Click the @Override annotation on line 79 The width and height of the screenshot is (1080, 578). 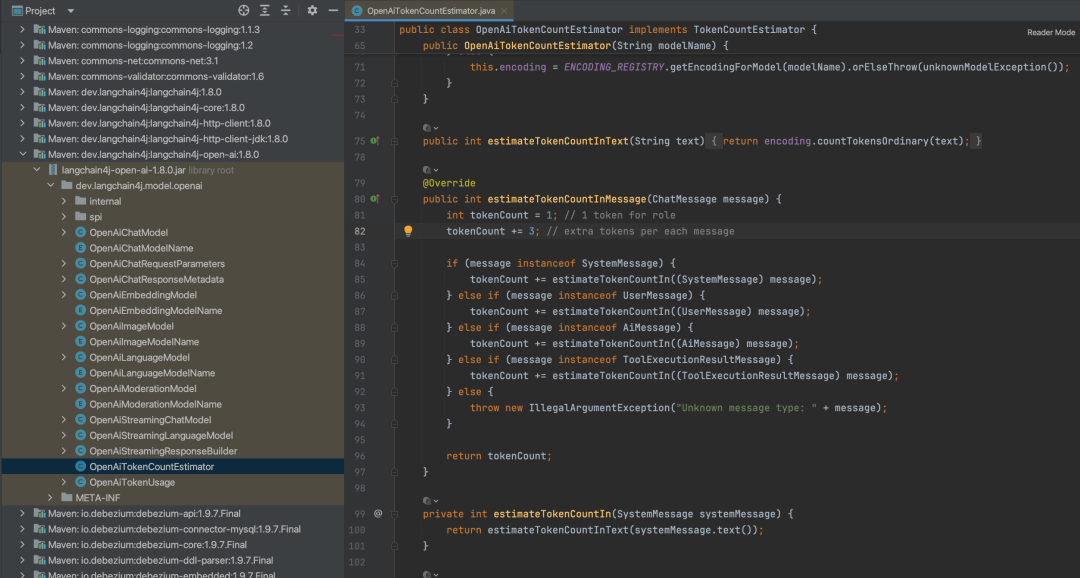click(449, 183)
